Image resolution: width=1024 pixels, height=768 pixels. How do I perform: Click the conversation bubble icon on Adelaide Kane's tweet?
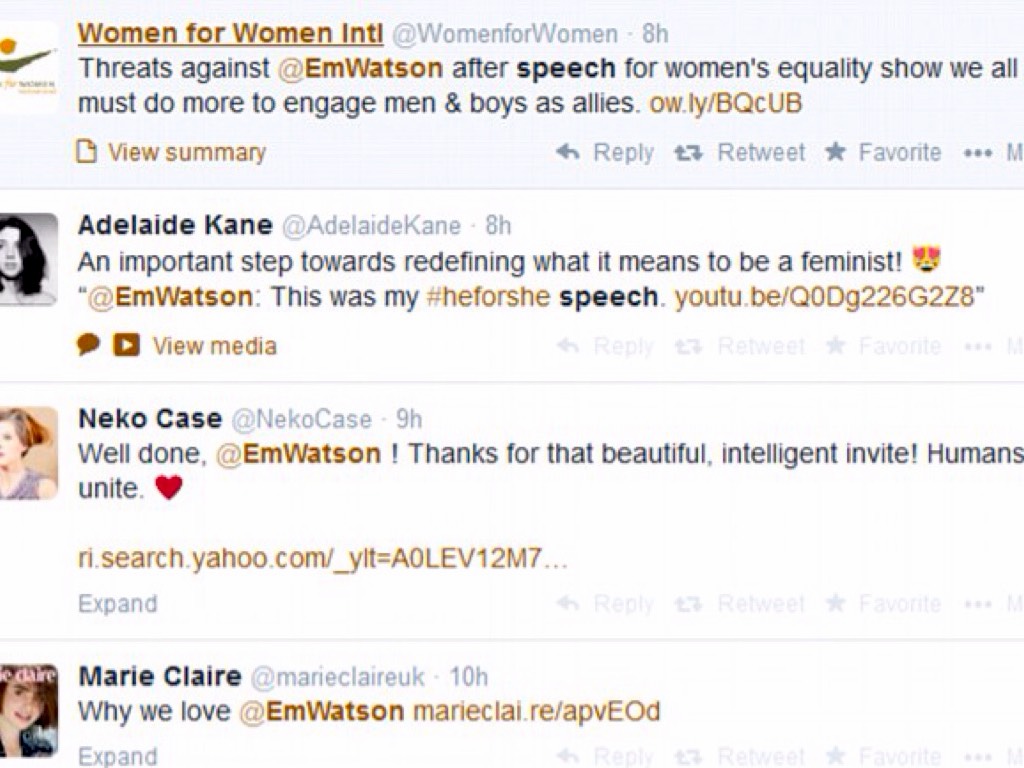[x=89, y=345]
